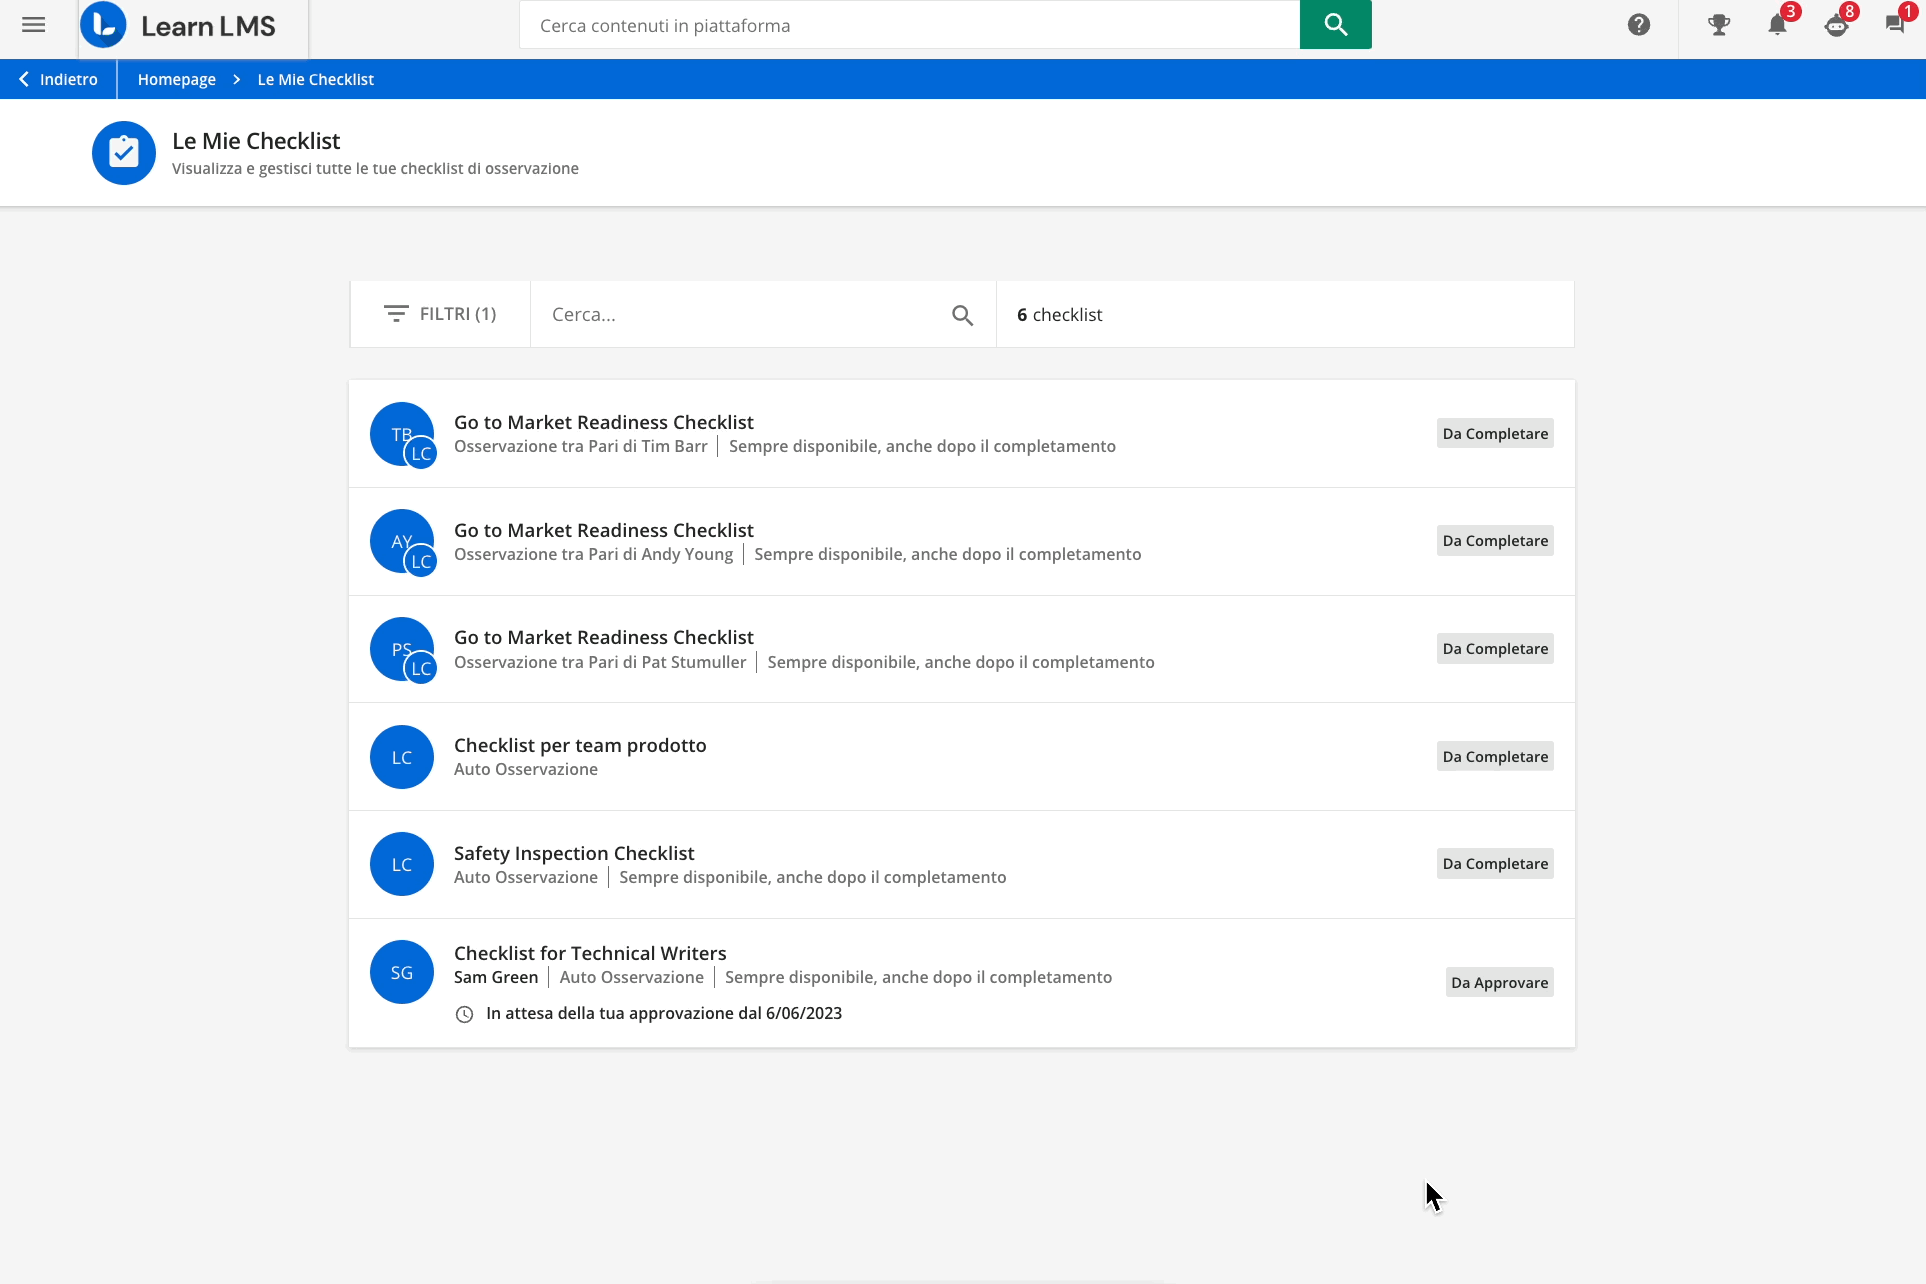Open the FILTRI (1) filter panel
The height and width of the screenshot is (1284, 1926).
tap(440, 314)
